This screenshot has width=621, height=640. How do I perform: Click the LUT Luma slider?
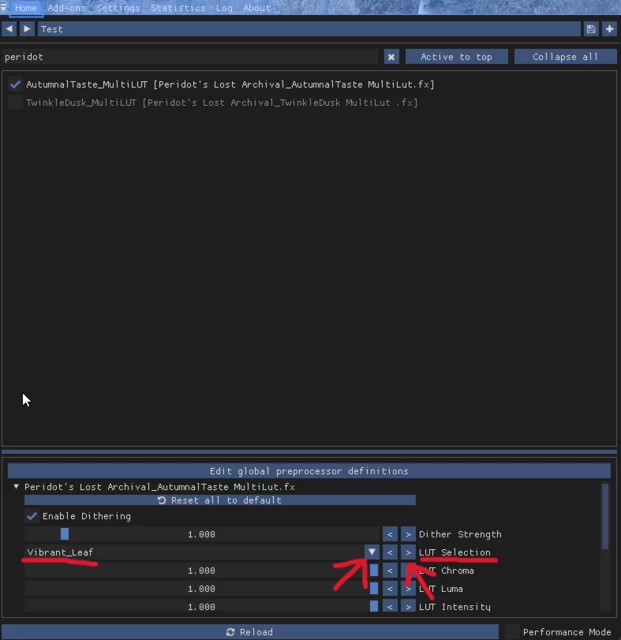coord(202,589)
